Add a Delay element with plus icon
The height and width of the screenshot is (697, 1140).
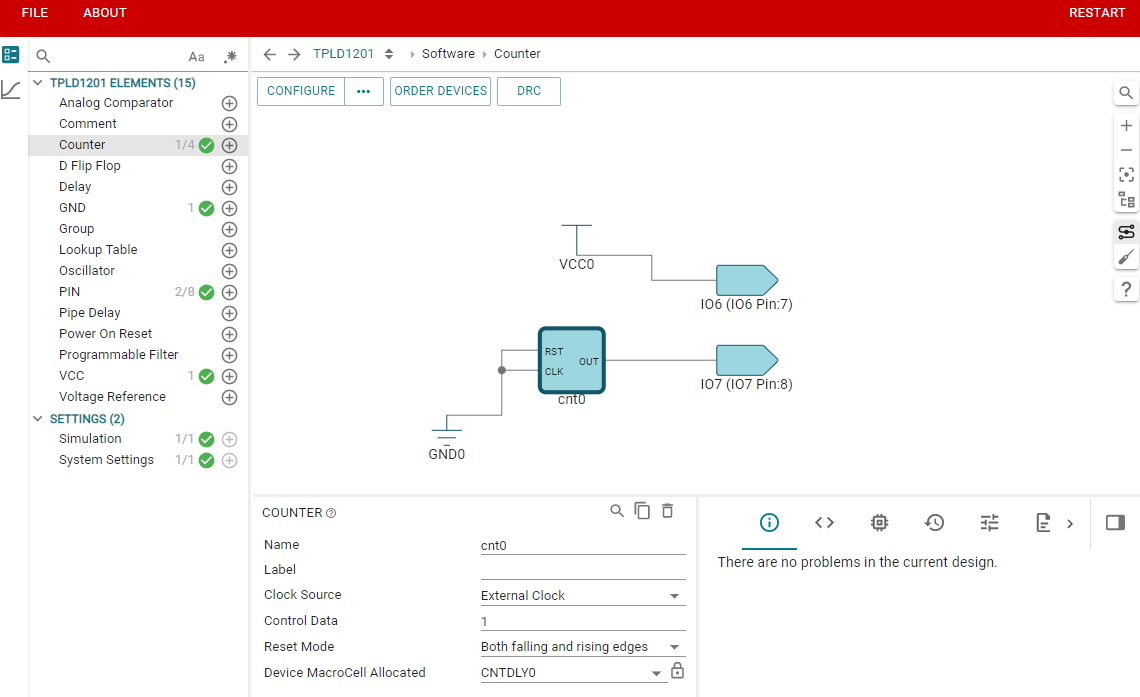click(x=229, y=188)
